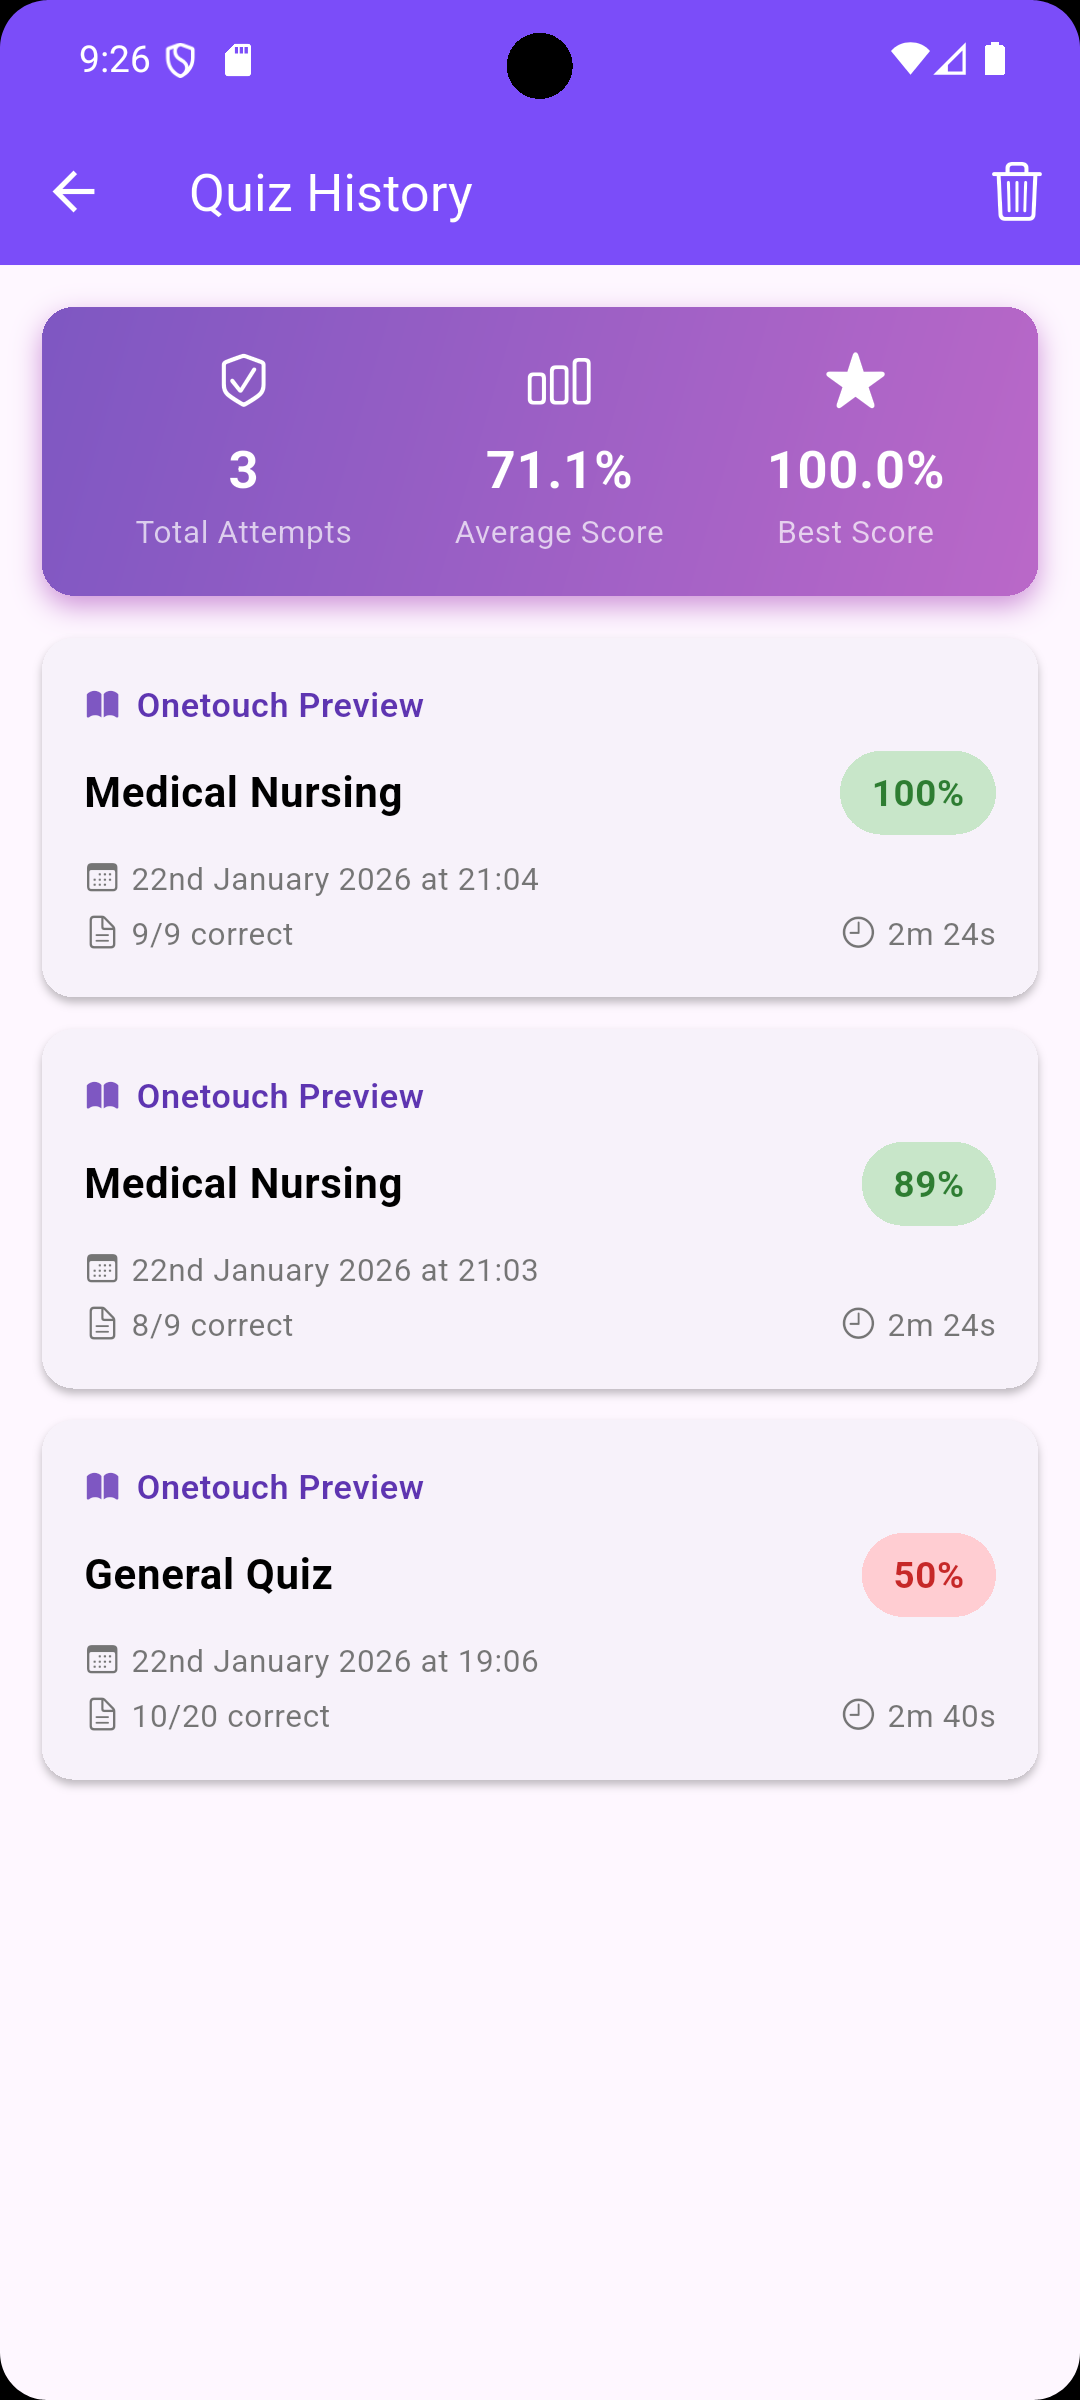
Task: Click the trash delete history icon
Action: (1016, 192)
